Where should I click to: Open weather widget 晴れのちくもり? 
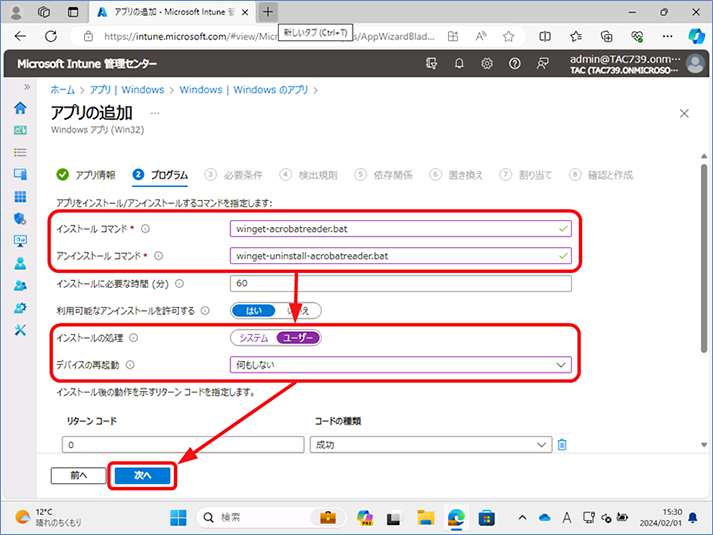[x=49, y=518]
